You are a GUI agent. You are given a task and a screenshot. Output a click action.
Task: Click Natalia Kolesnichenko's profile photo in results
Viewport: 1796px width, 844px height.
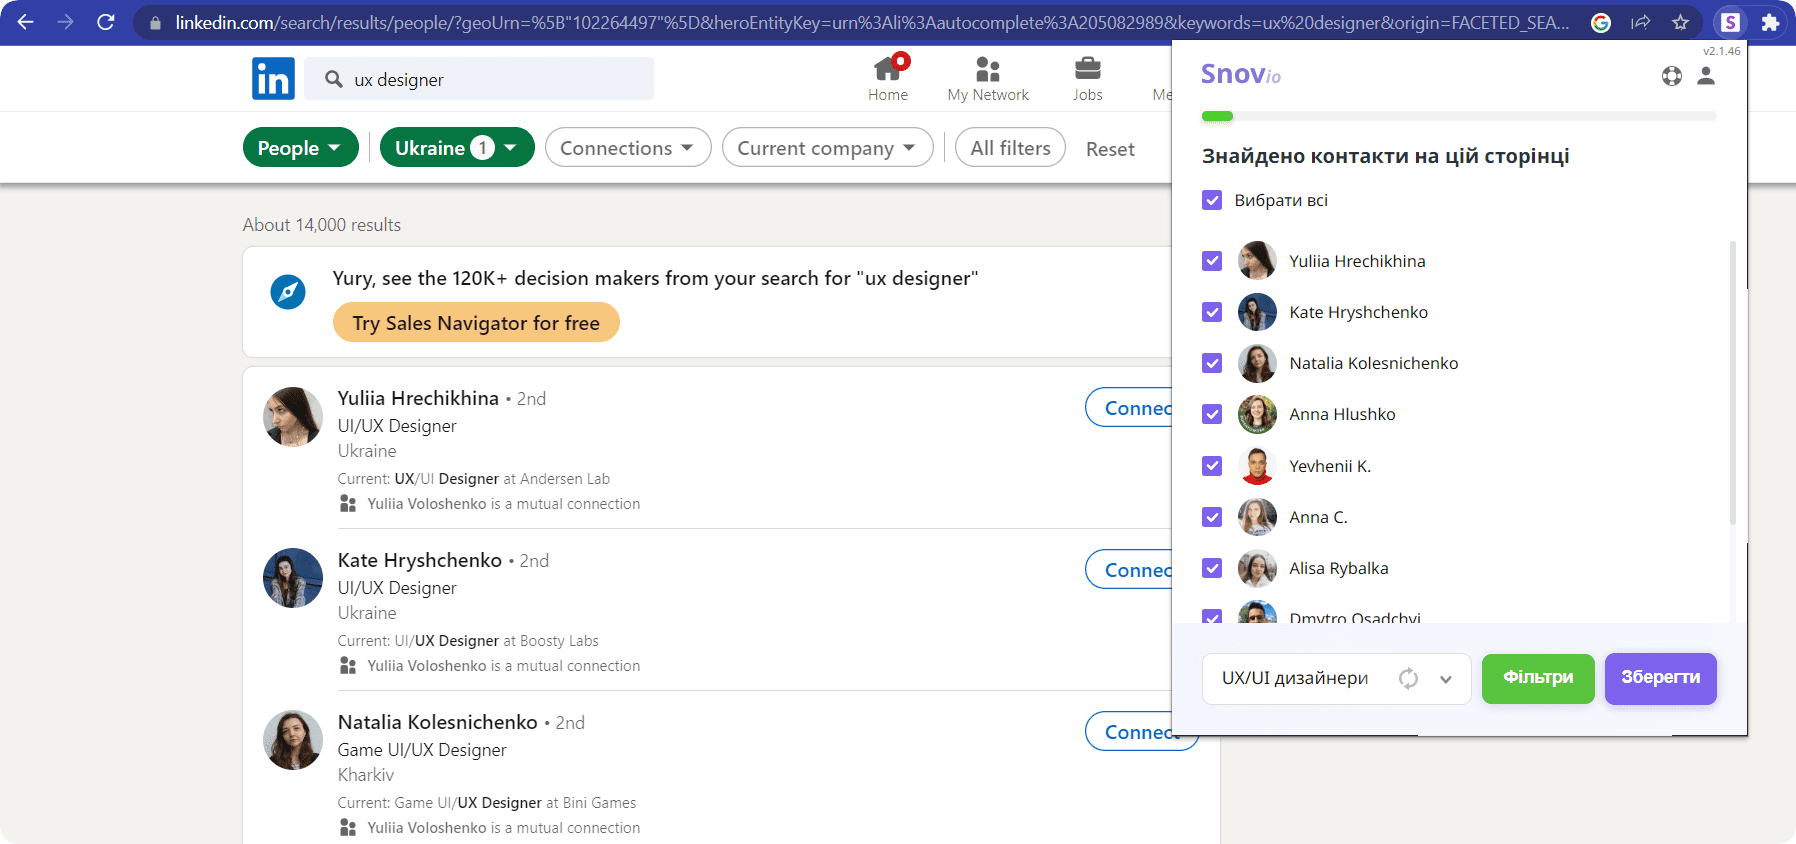[x=293, y=740]
